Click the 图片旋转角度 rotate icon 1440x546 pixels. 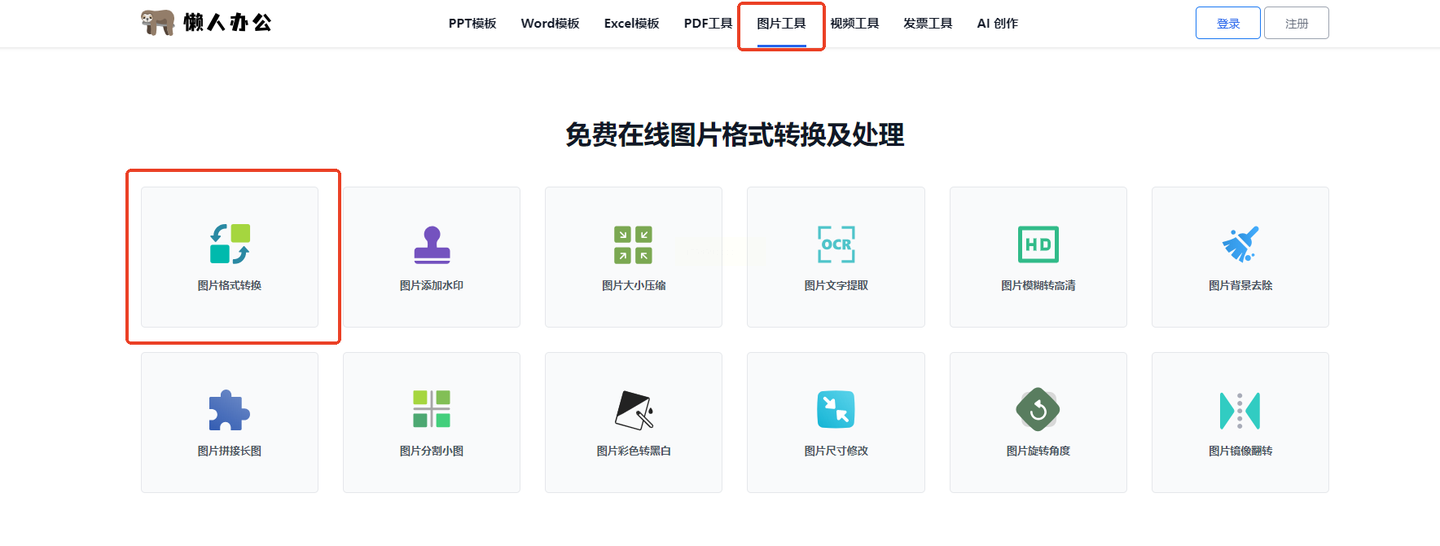click(1038, 410)
